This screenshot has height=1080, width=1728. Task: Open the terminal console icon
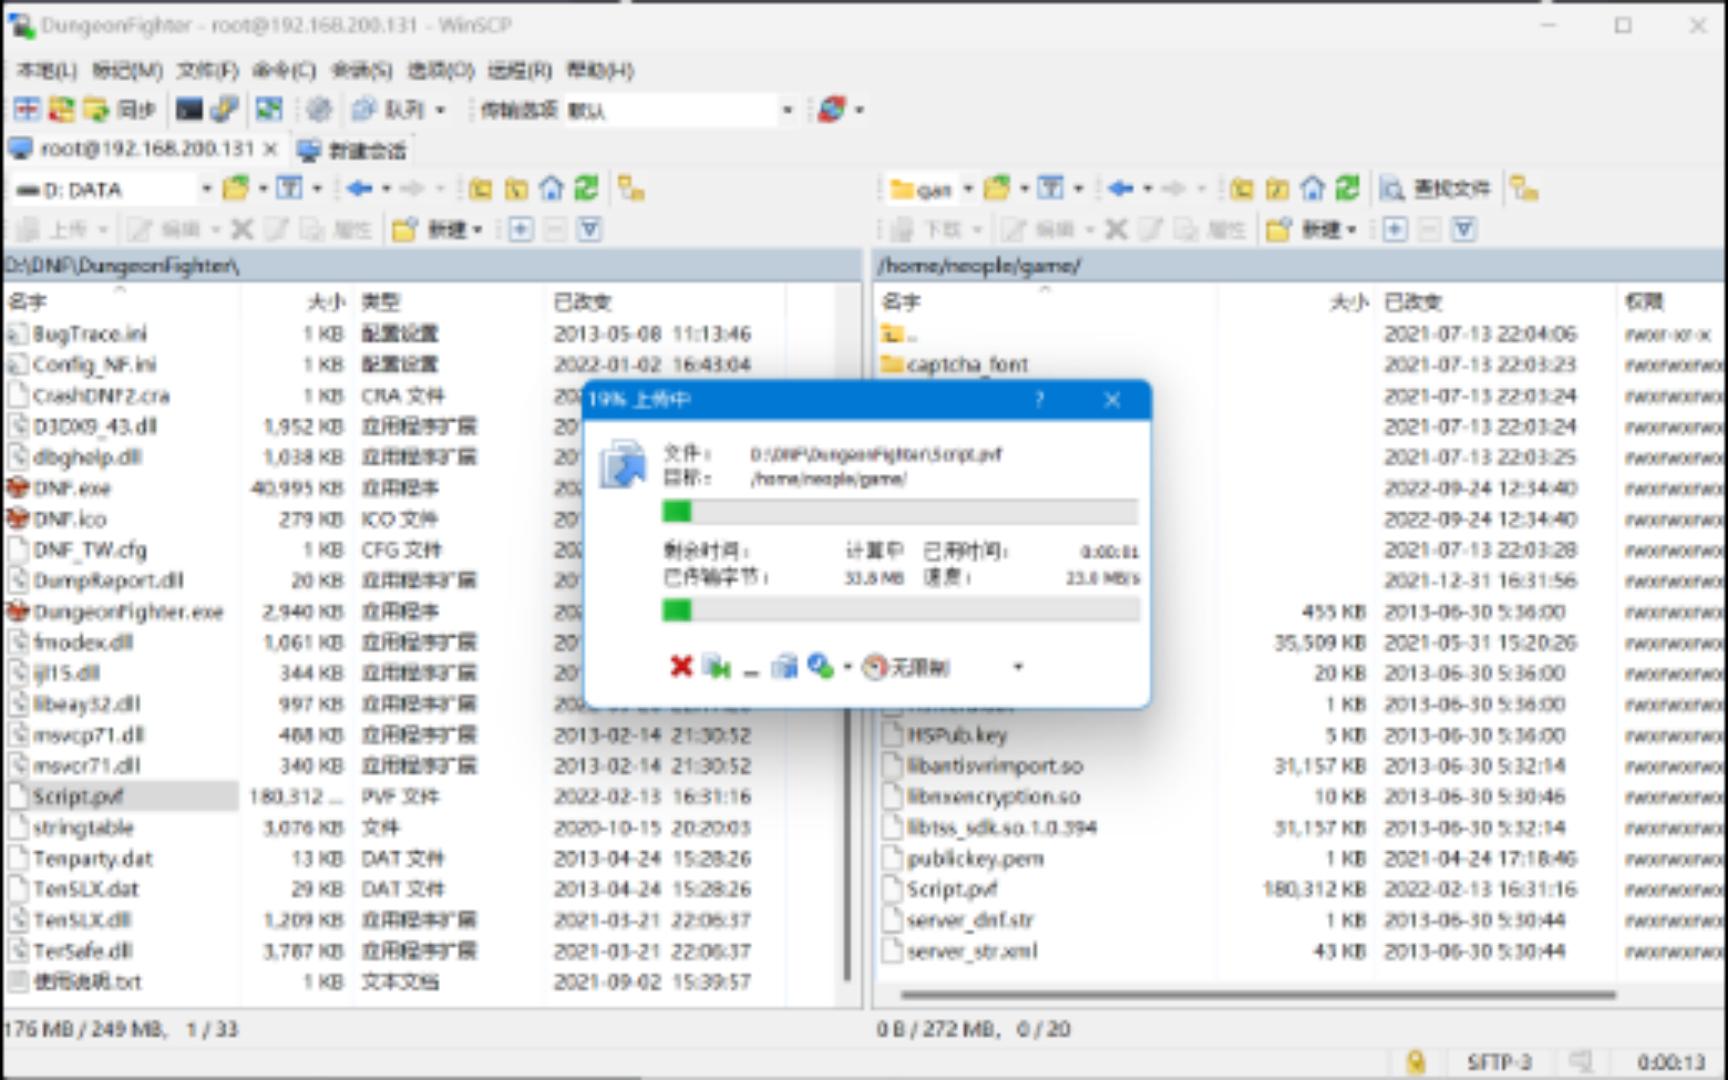189,109
